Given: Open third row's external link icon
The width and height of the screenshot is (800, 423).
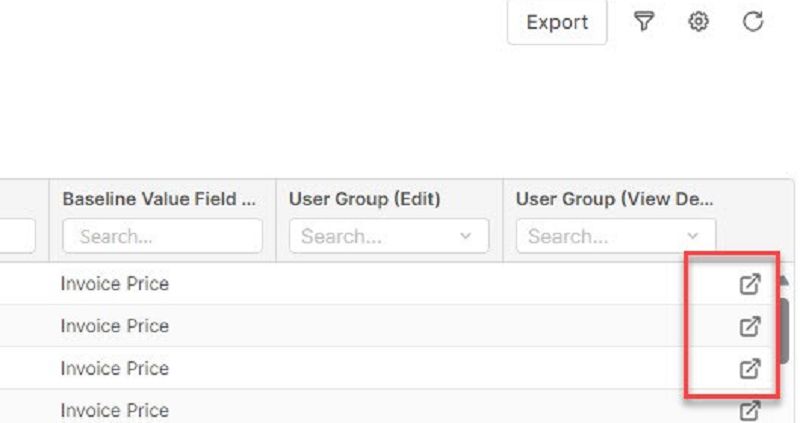Looking at the screenshot, I should tap(750, 368).
